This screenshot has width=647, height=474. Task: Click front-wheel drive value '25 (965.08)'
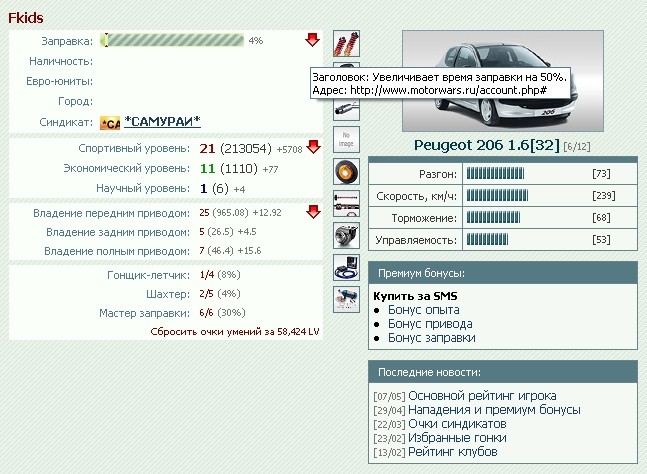(x=224, y=213)
